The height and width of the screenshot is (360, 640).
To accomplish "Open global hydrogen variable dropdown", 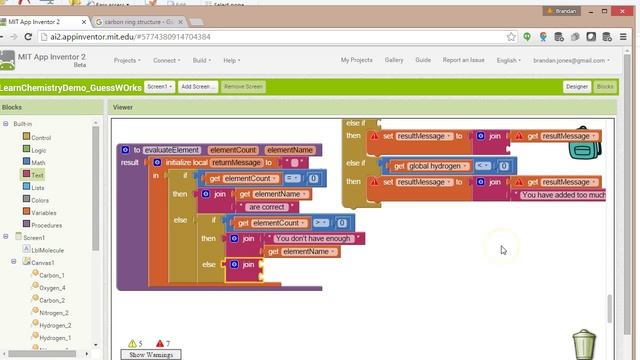I will [x=465, y=166].
